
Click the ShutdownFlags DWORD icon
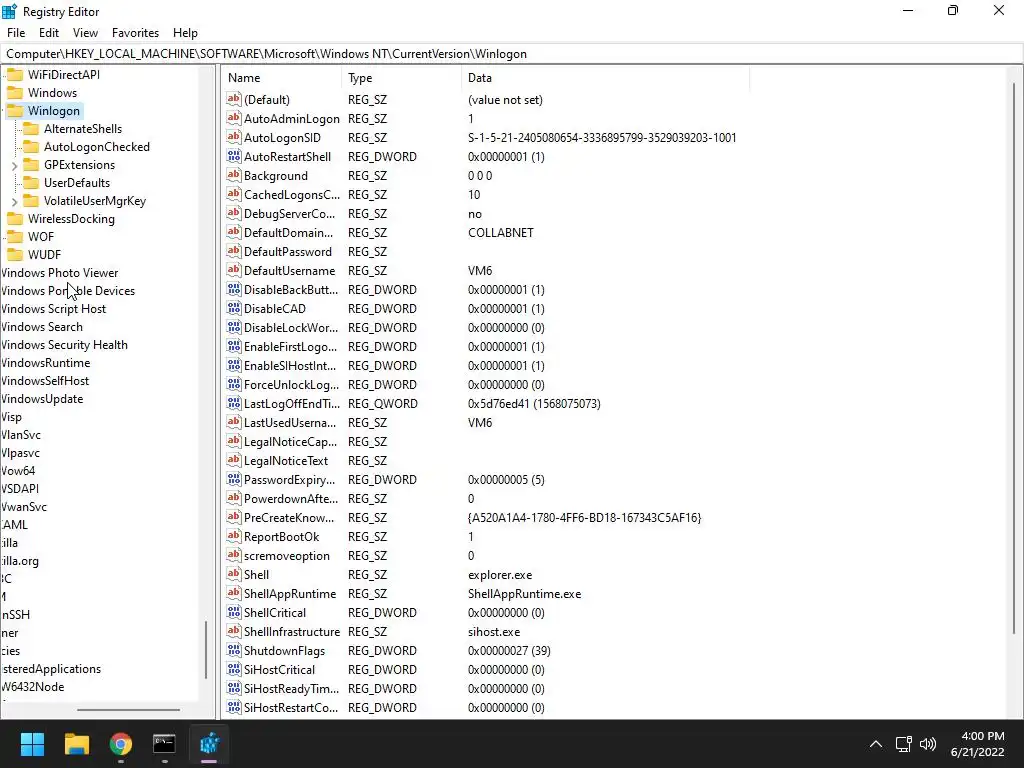234,650
